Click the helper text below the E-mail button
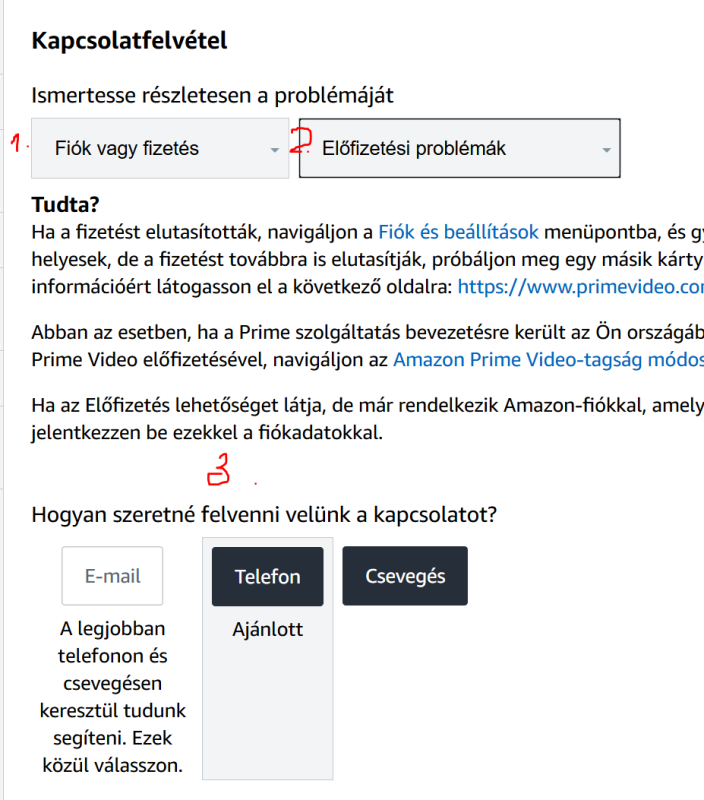The image size is (704, 800). (x=112, y=698)
